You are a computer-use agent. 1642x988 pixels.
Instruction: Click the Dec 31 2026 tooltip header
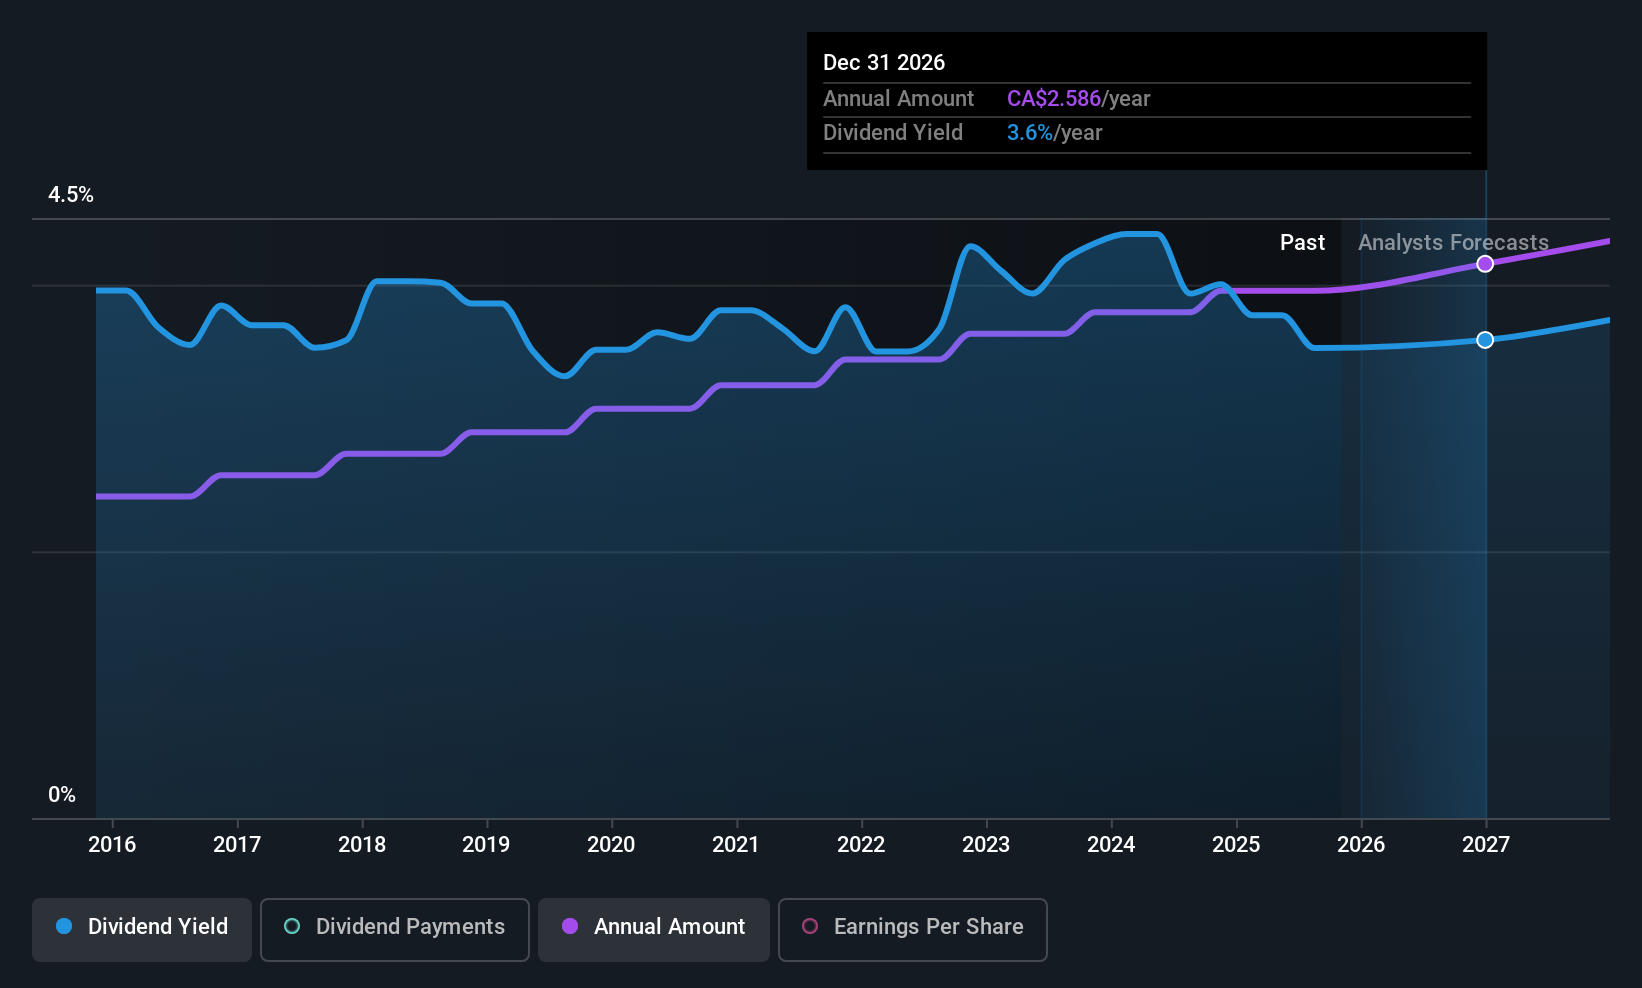pos(884,63)
